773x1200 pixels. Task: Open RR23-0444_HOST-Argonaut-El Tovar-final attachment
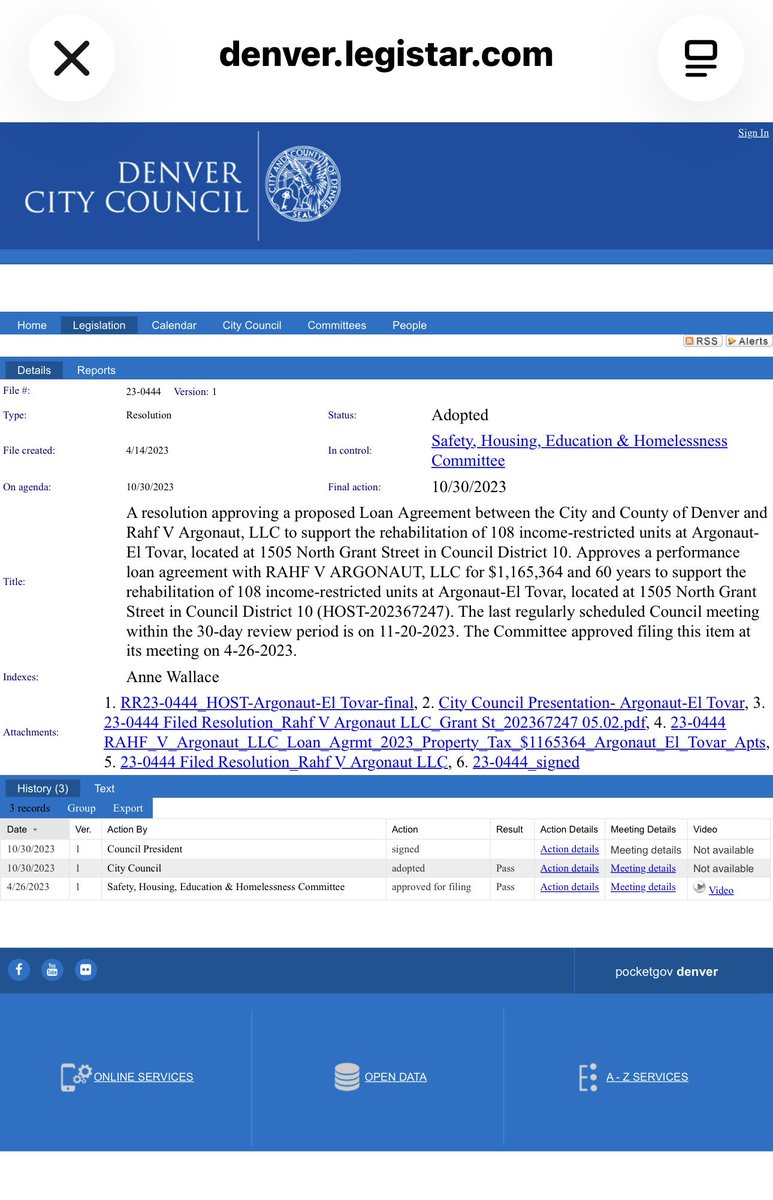(x=267, y=703)
